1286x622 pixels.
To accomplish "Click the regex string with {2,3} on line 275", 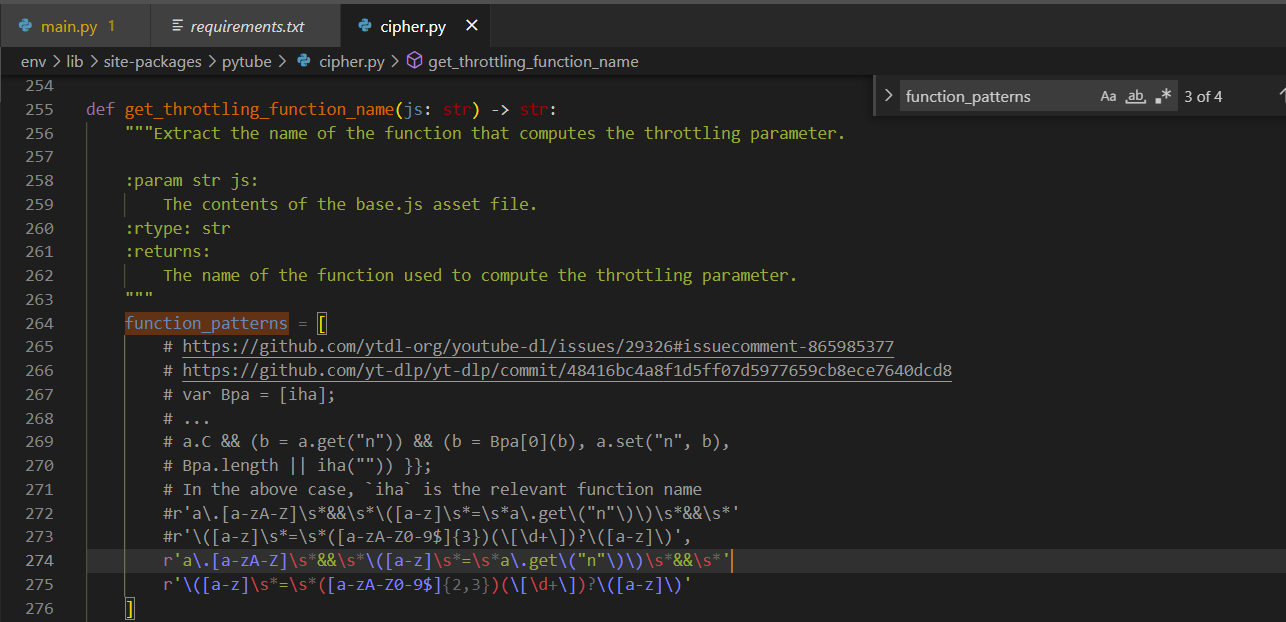I will click(x=427, y=585).
